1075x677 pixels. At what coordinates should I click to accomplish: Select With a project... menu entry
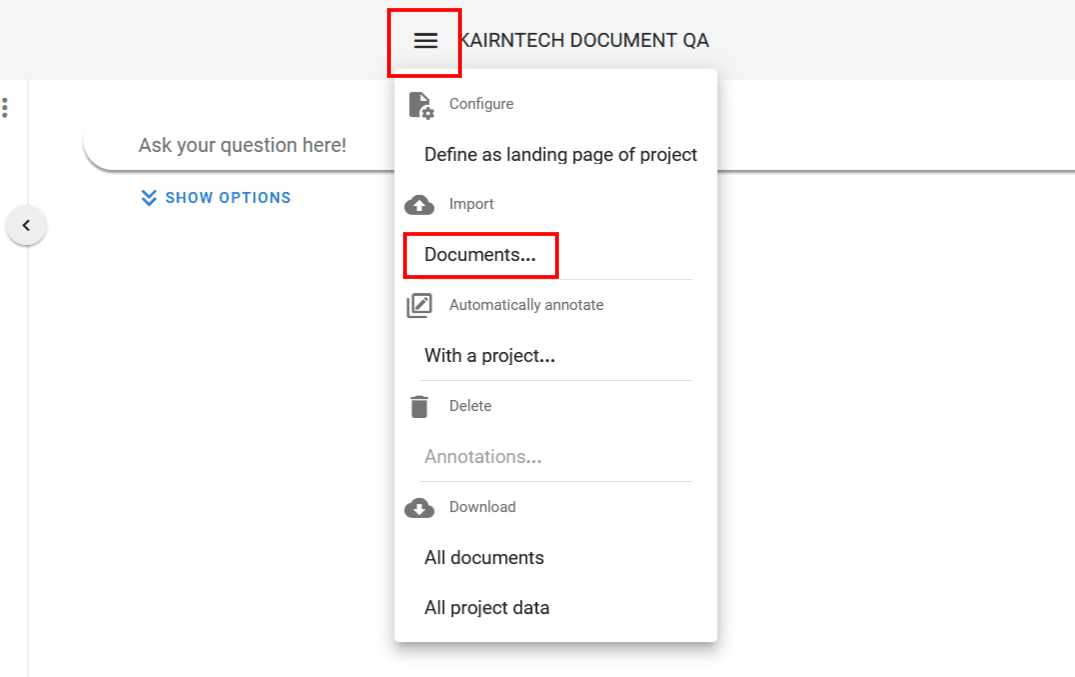click(x=489, y=355)
